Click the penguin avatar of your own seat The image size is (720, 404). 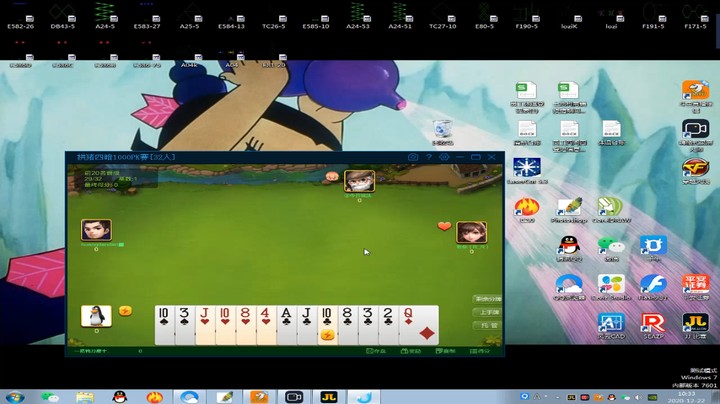click(96, 316)
